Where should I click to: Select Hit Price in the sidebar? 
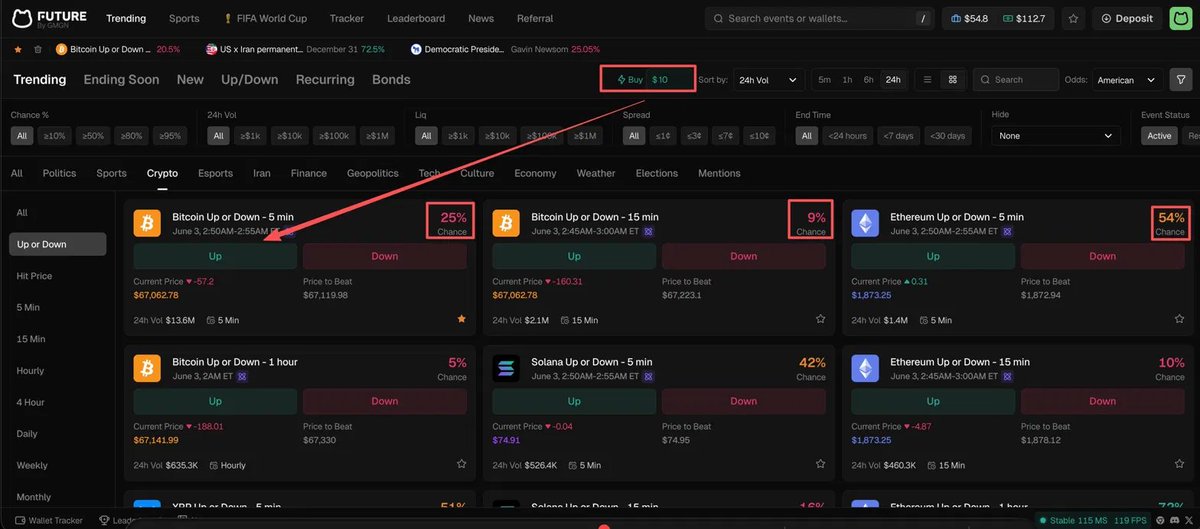(x=34, y=276)
